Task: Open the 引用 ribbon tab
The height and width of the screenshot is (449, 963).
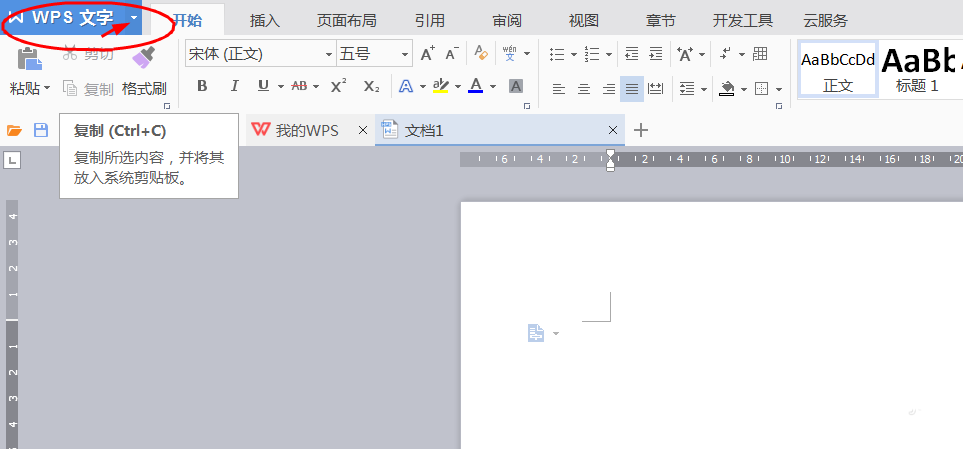Action: pos(429,20)
